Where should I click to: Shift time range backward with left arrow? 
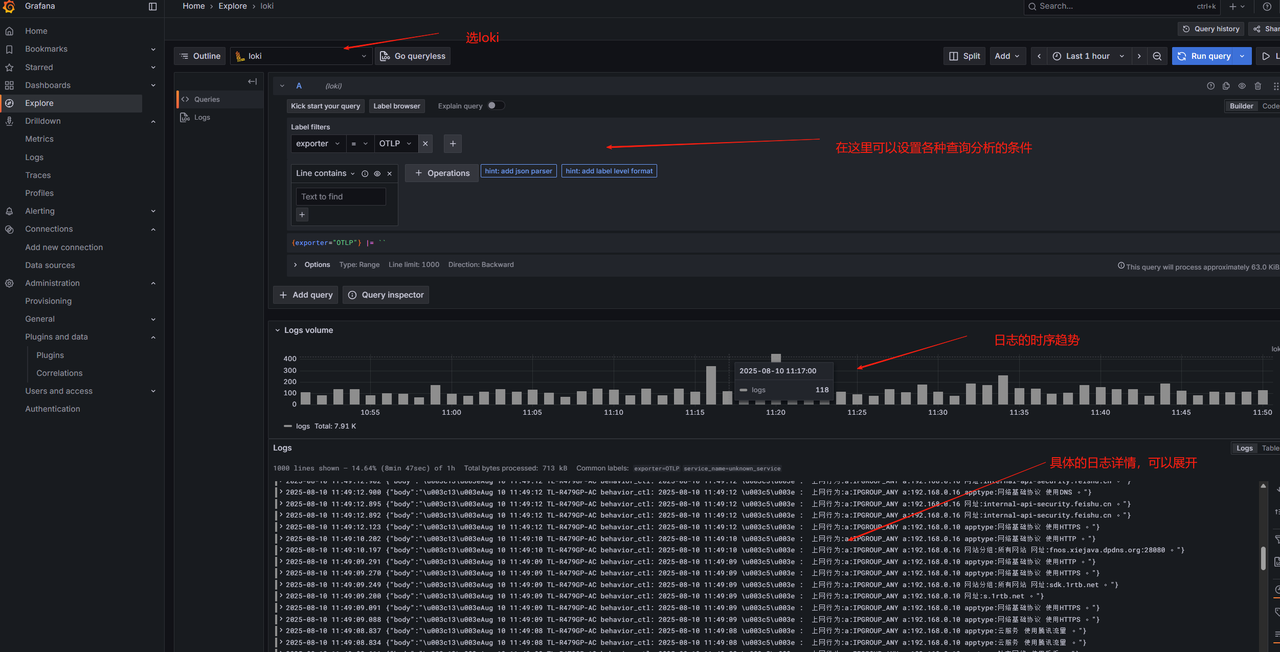tap(1039, 56)
